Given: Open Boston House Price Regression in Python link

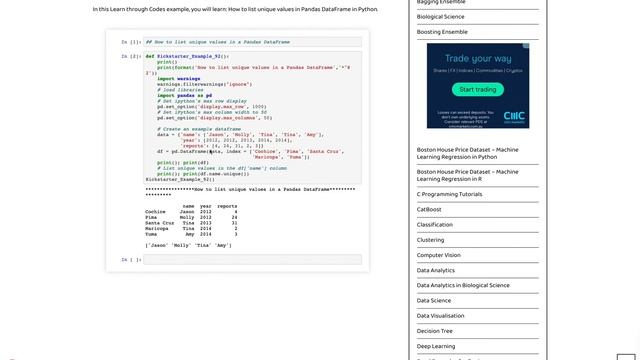Looking at the screenshot, I should 467,153.
